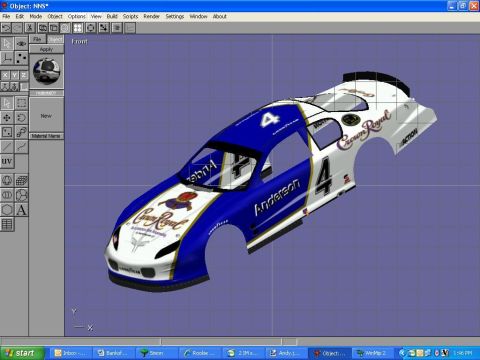
Task: Open the File menu
Action: [x=6, y=16]
